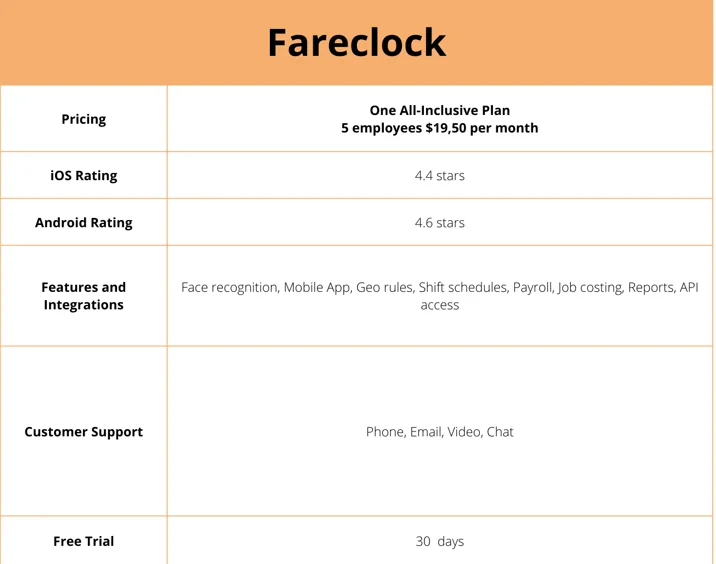The height and width of the screenshot is (564, 716).
Task: Click the 30 days value
Action: click(x=440, y=541)
